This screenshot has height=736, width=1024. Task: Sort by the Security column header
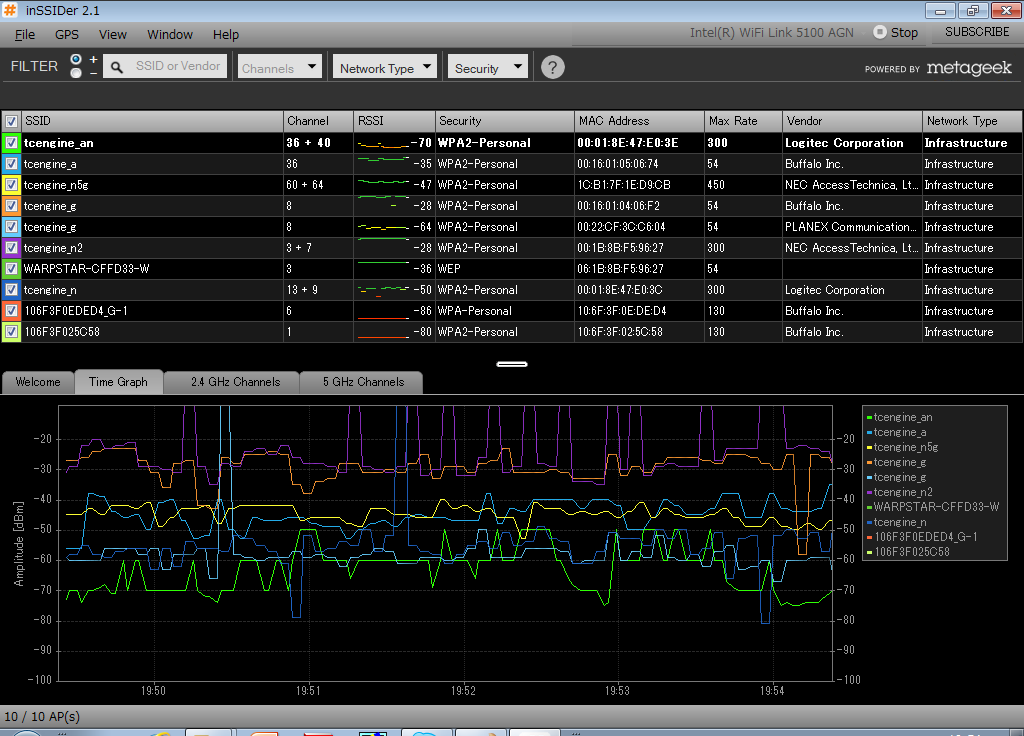pos(504,121)
